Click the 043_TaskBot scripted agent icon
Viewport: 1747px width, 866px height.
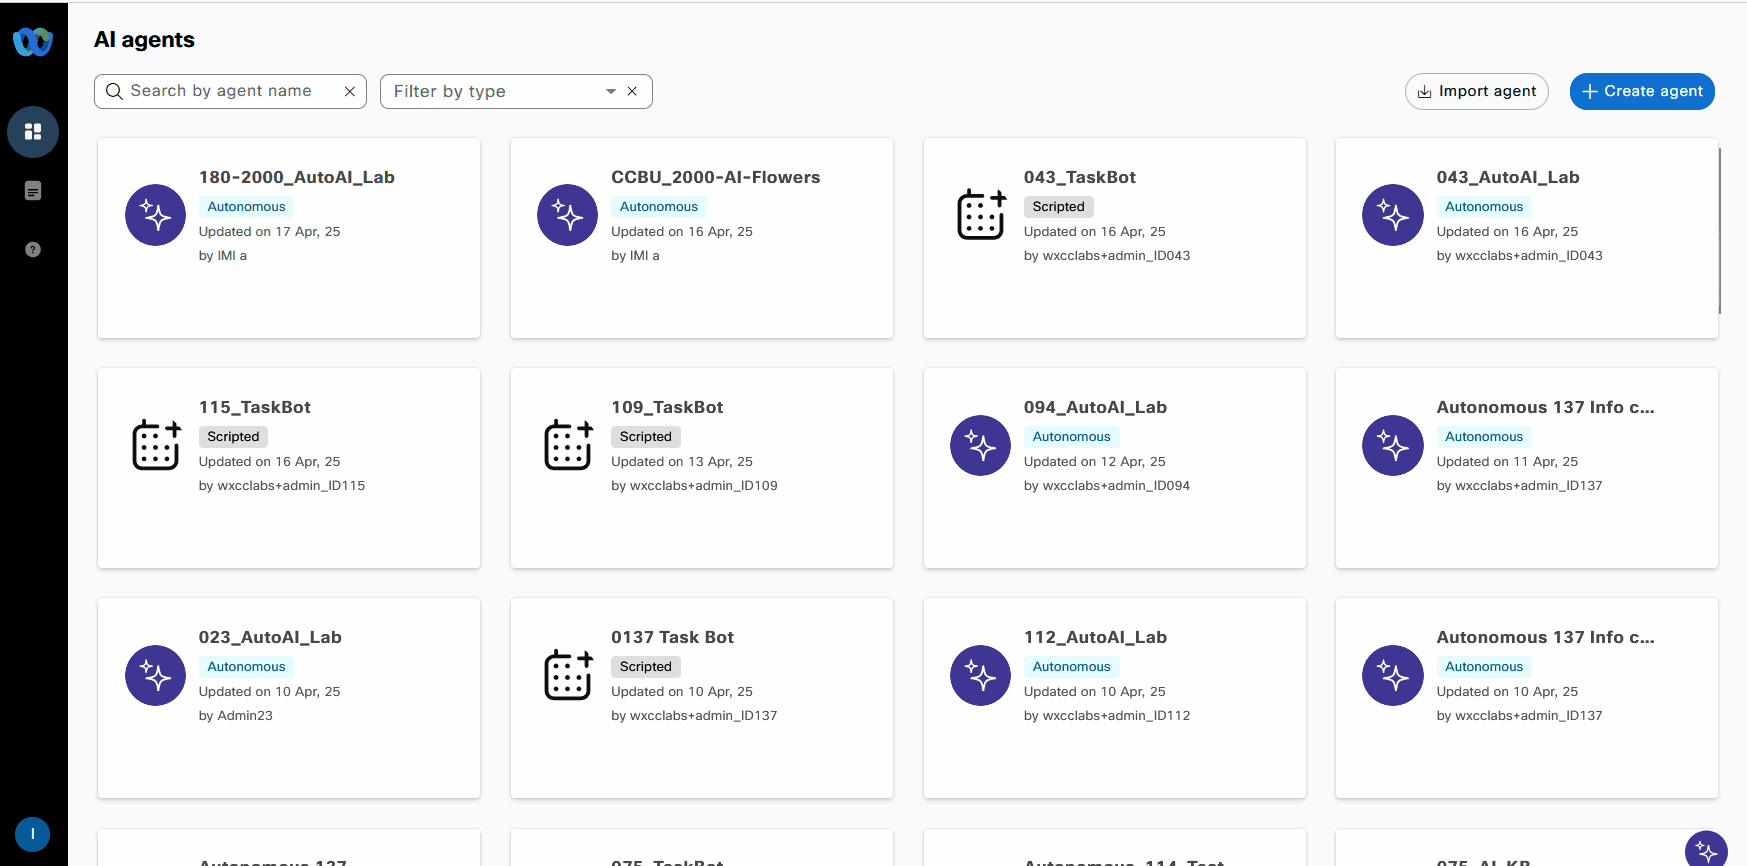[981, 215]
